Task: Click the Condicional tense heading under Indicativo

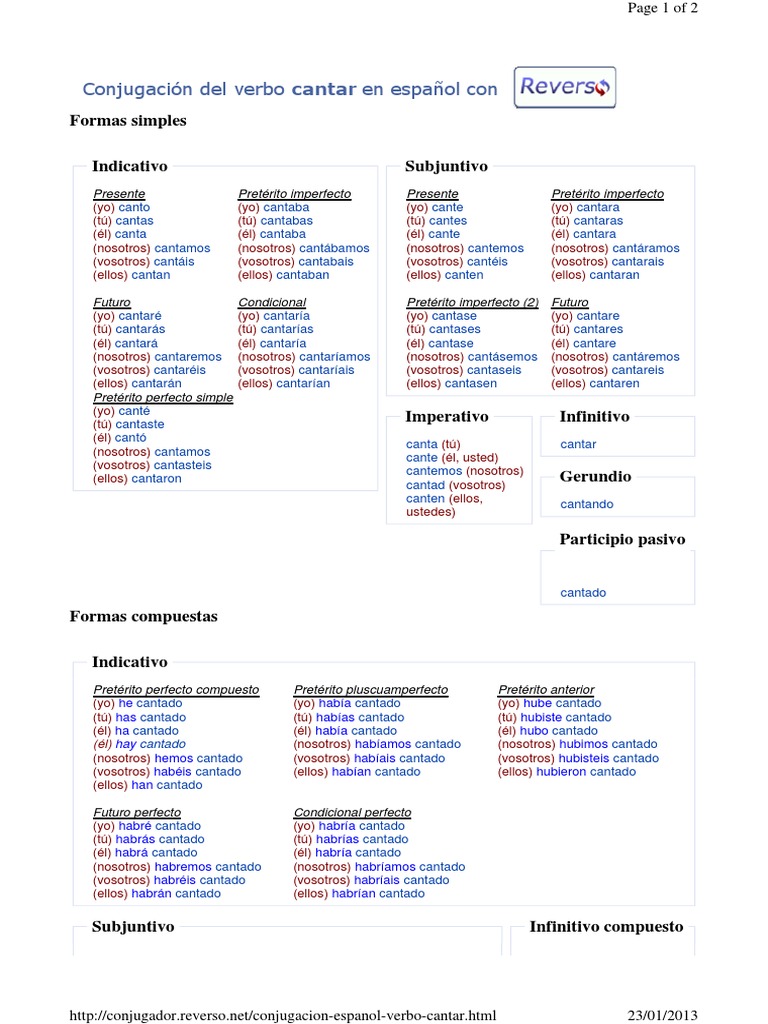Action: point(272,302)
